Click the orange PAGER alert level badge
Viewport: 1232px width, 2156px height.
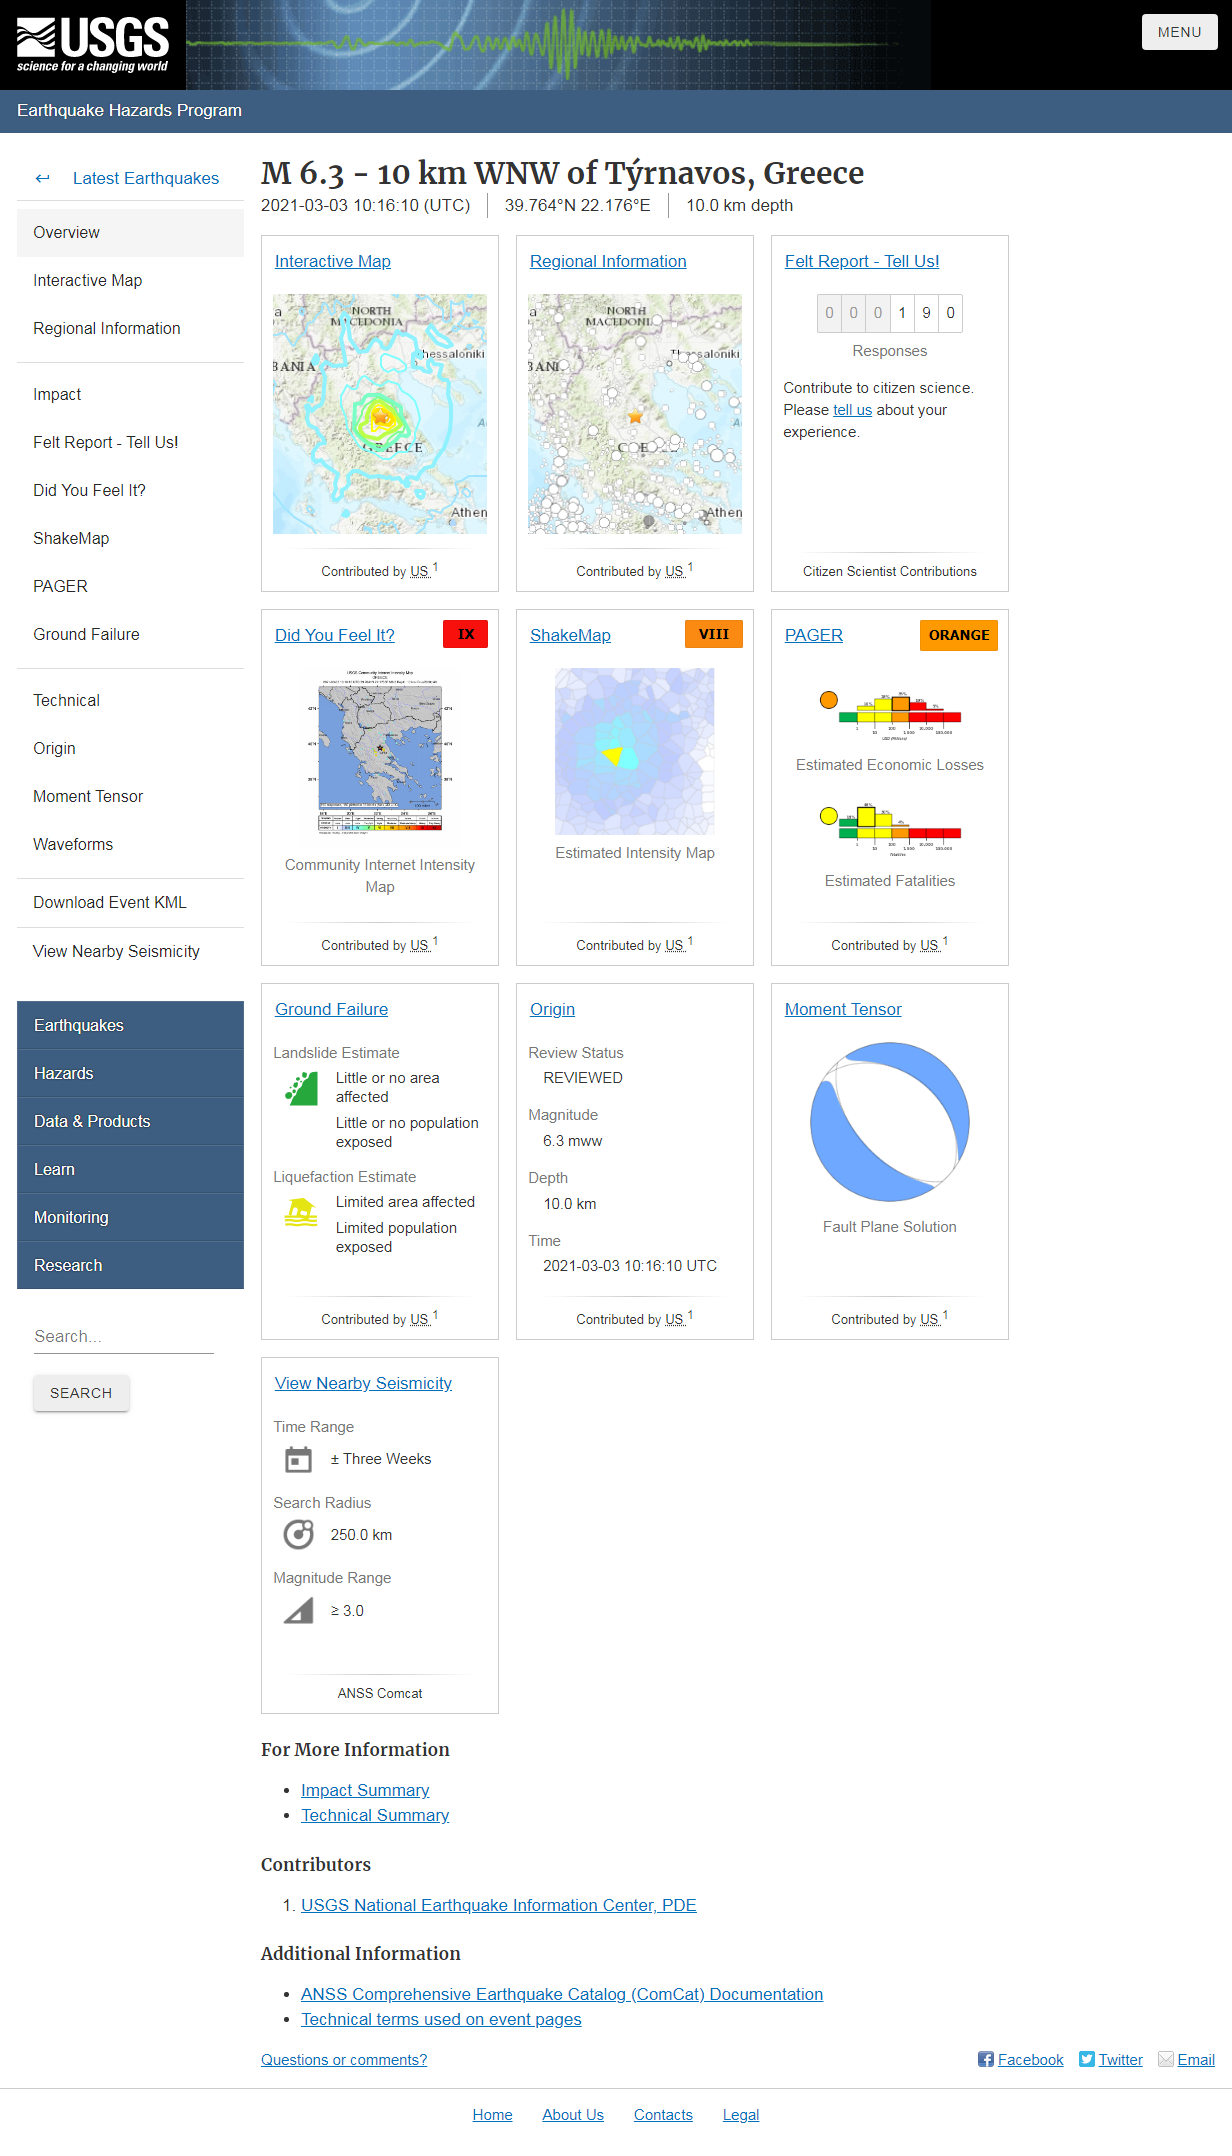[958, 635]
